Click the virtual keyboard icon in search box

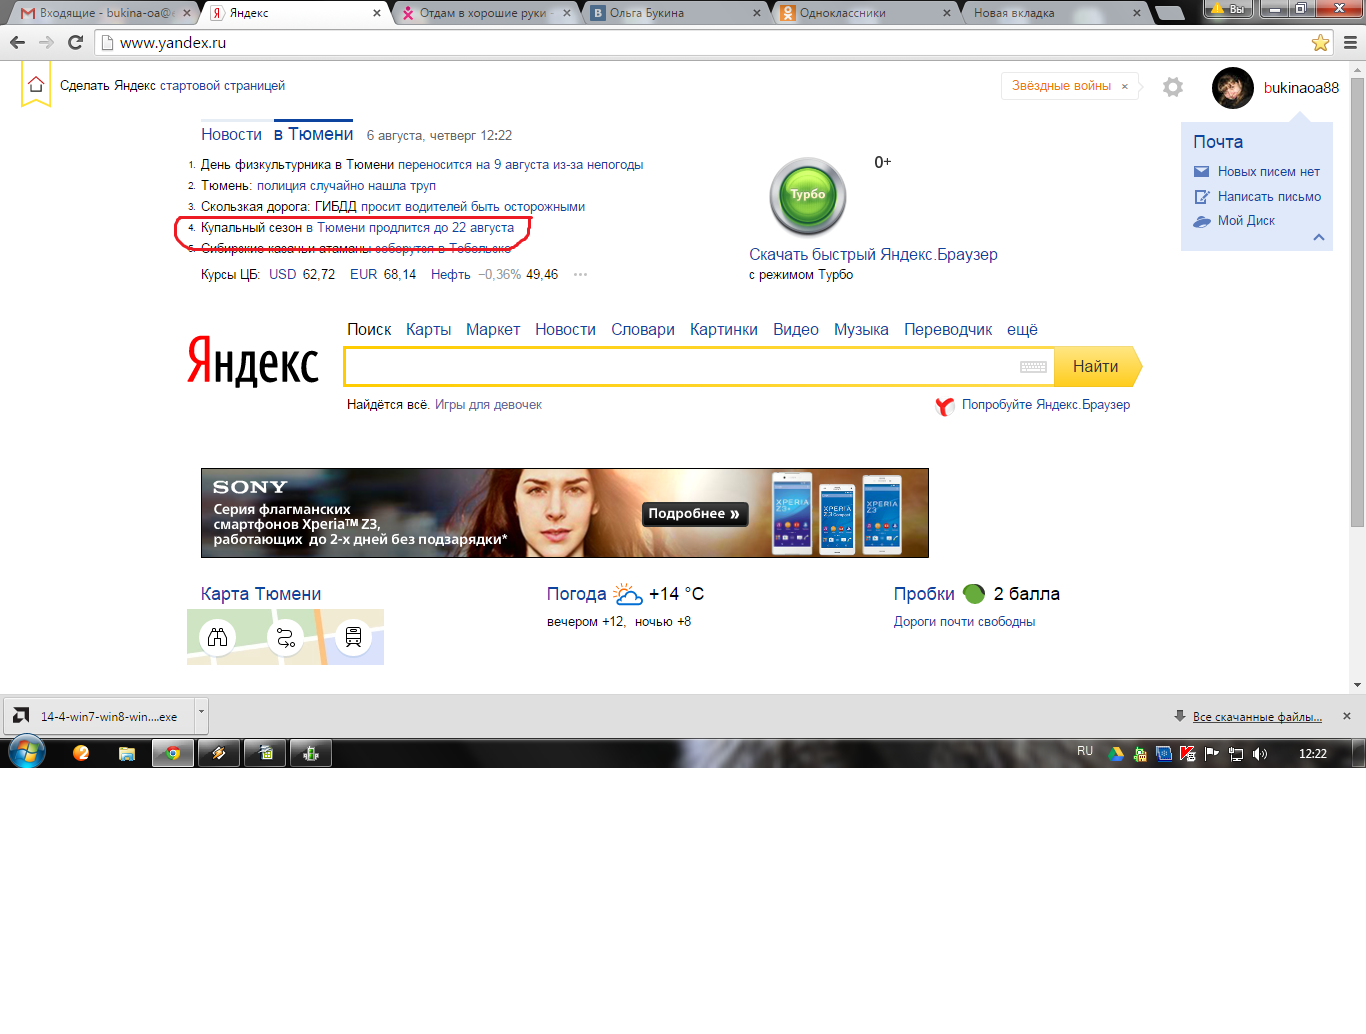pyautogui.click(x=1033, y=367)
